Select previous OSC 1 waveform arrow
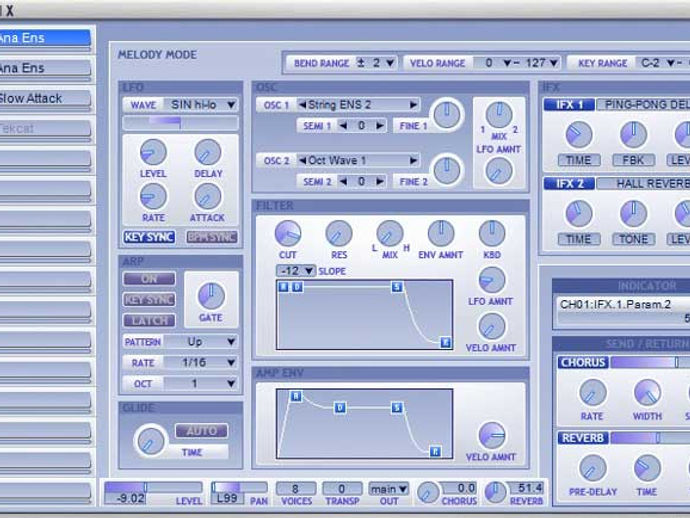Screen dimensions: 690x518 [x=302, y=105]
